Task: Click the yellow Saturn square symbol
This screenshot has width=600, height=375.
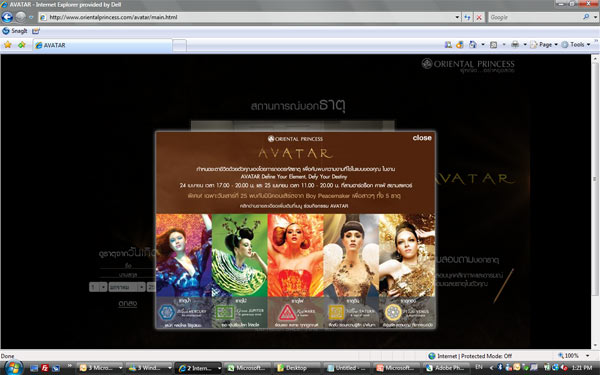Action: coord(336,313)
